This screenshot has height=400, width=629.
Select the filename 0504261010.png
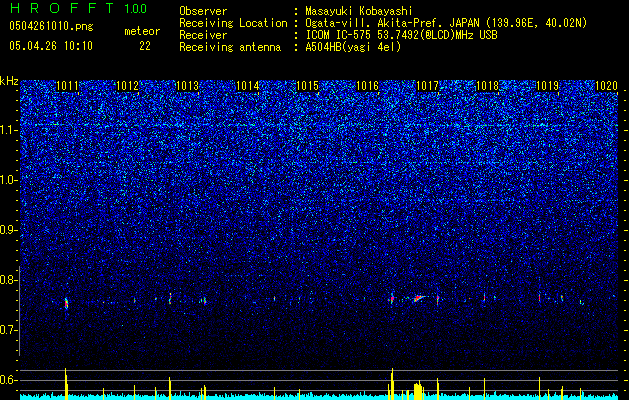(x=51, y=27)
